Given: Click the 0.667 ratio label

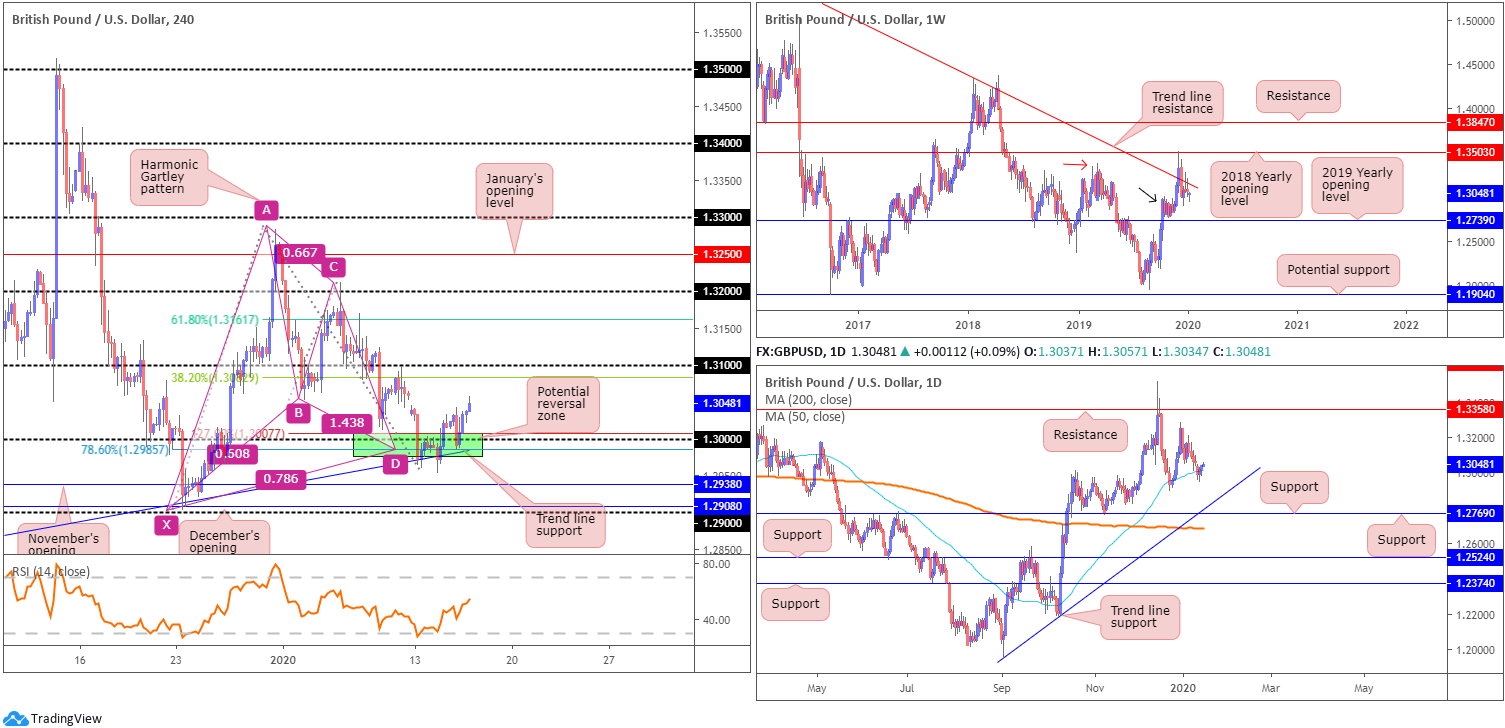Looking at the screenshot, I should coord(299,254).
